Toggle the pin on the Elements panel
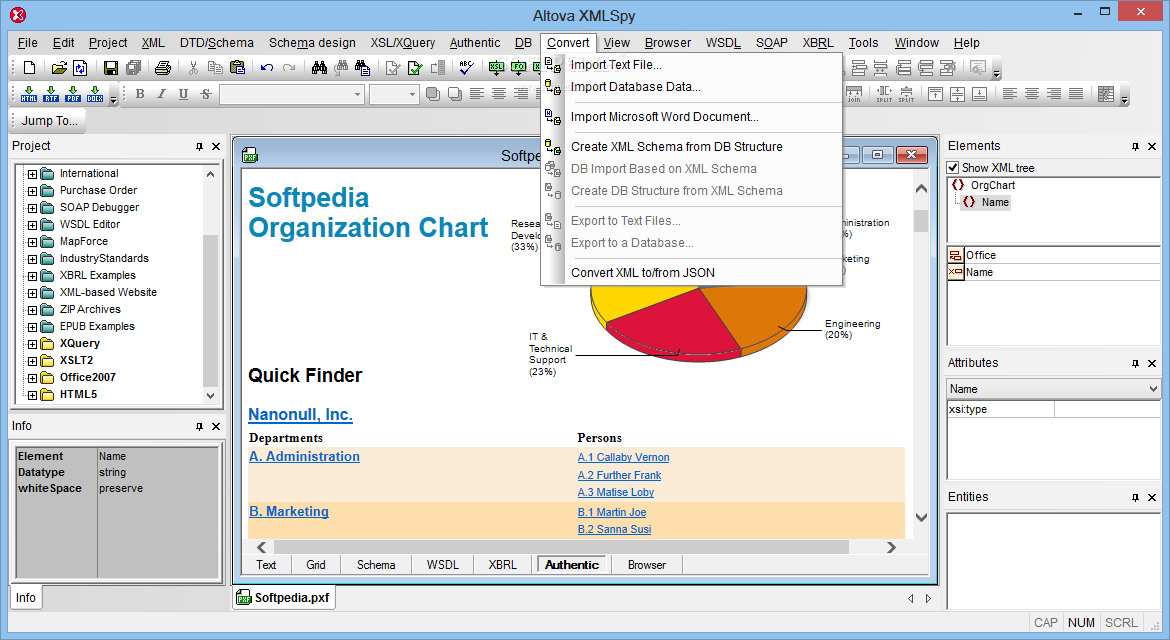This screenshot has width=1170, height=640. point(1136,147)
